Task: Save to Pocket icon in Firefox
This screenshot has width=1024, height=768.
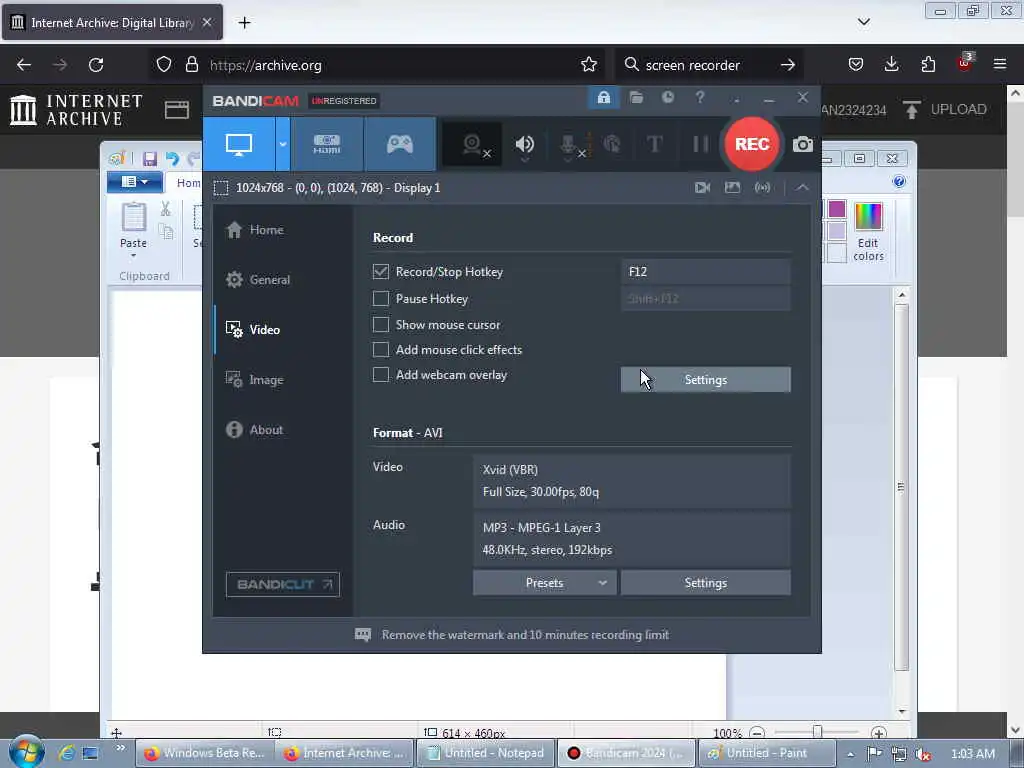Action: click(x=856, y=64)
